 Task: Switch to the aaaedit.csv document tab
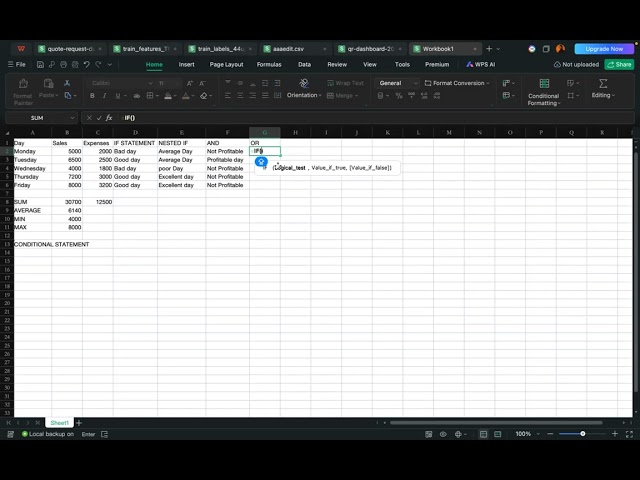coord(296,49)
